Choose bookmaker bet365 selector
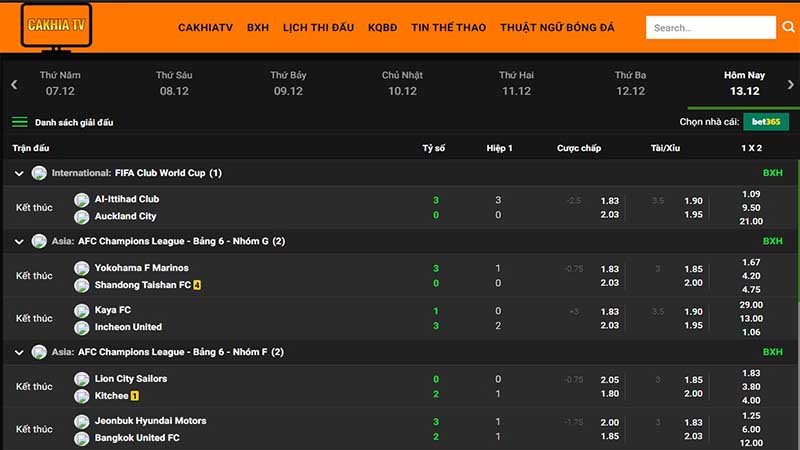800x450 pixels. tap(766, 122)
